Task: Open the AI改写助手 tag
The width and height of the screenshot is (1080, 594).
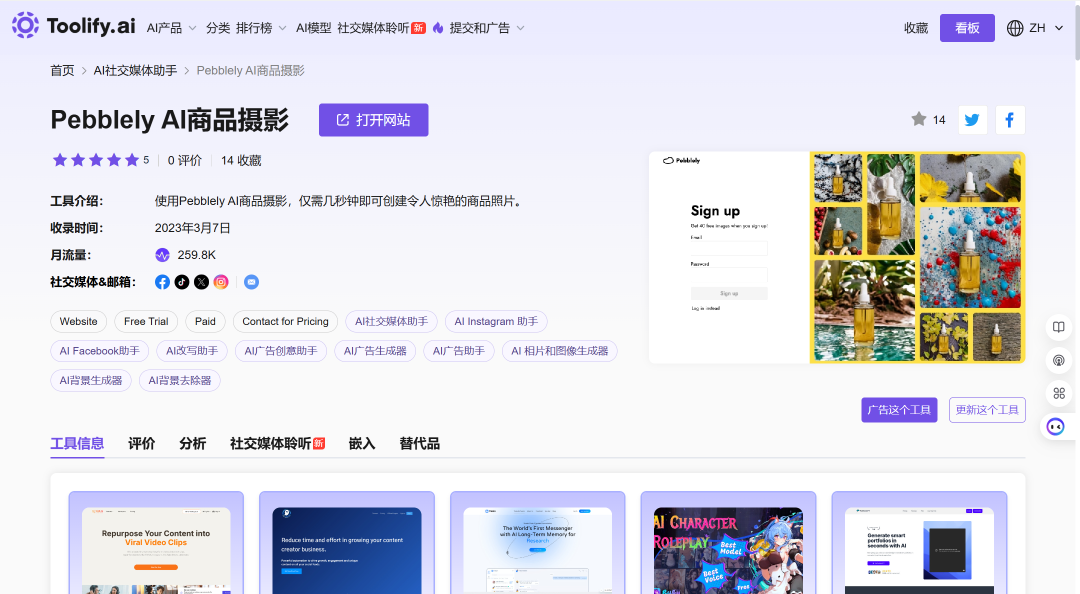Action: coord(192,351)
